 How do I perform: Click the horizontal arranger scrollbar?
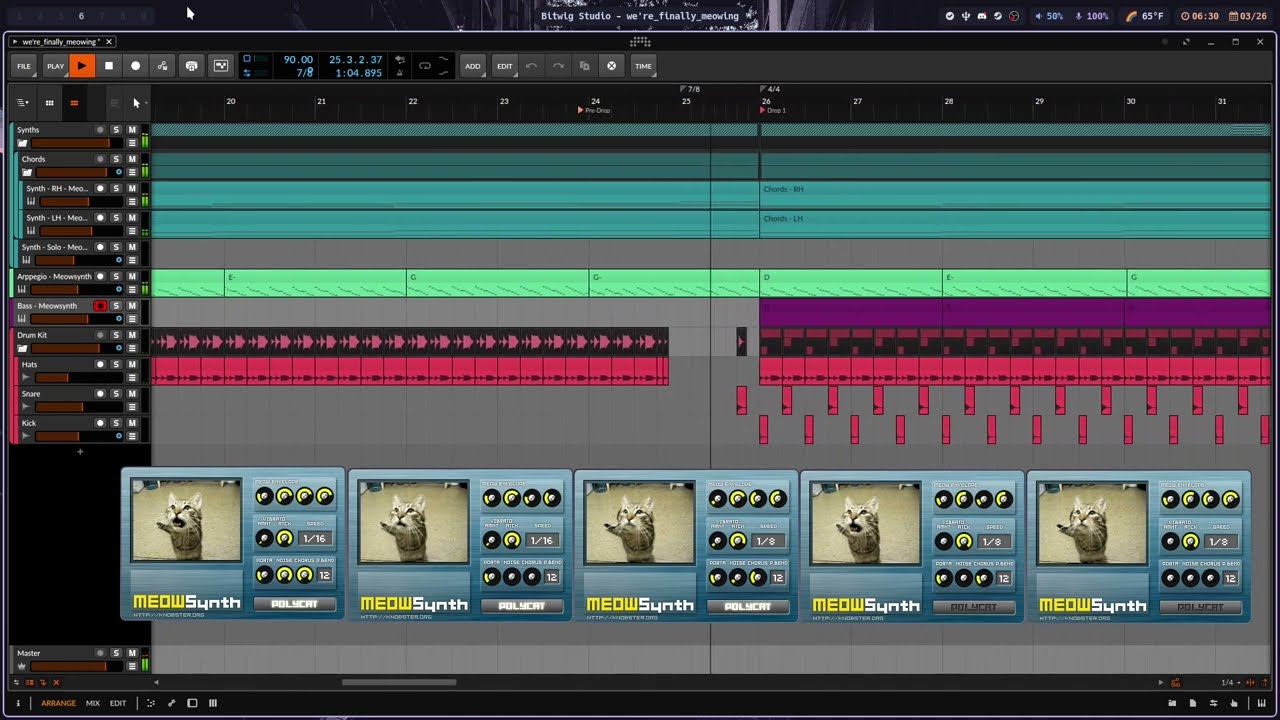(399, 683)
